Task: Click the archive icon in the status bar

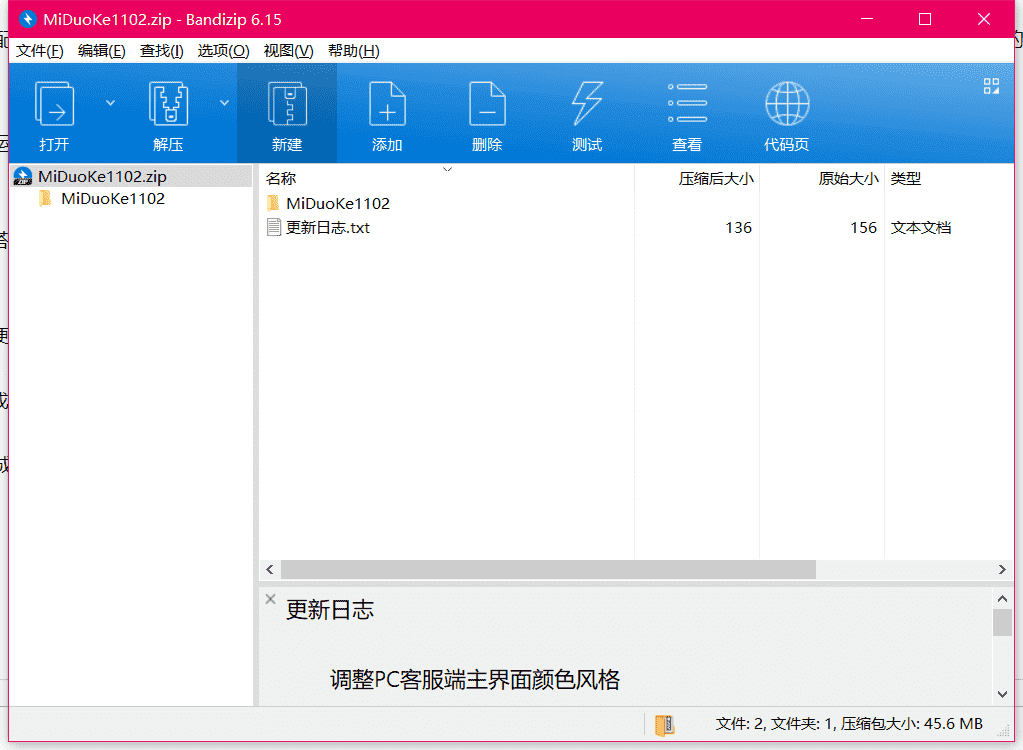Action: pos(664,725)
